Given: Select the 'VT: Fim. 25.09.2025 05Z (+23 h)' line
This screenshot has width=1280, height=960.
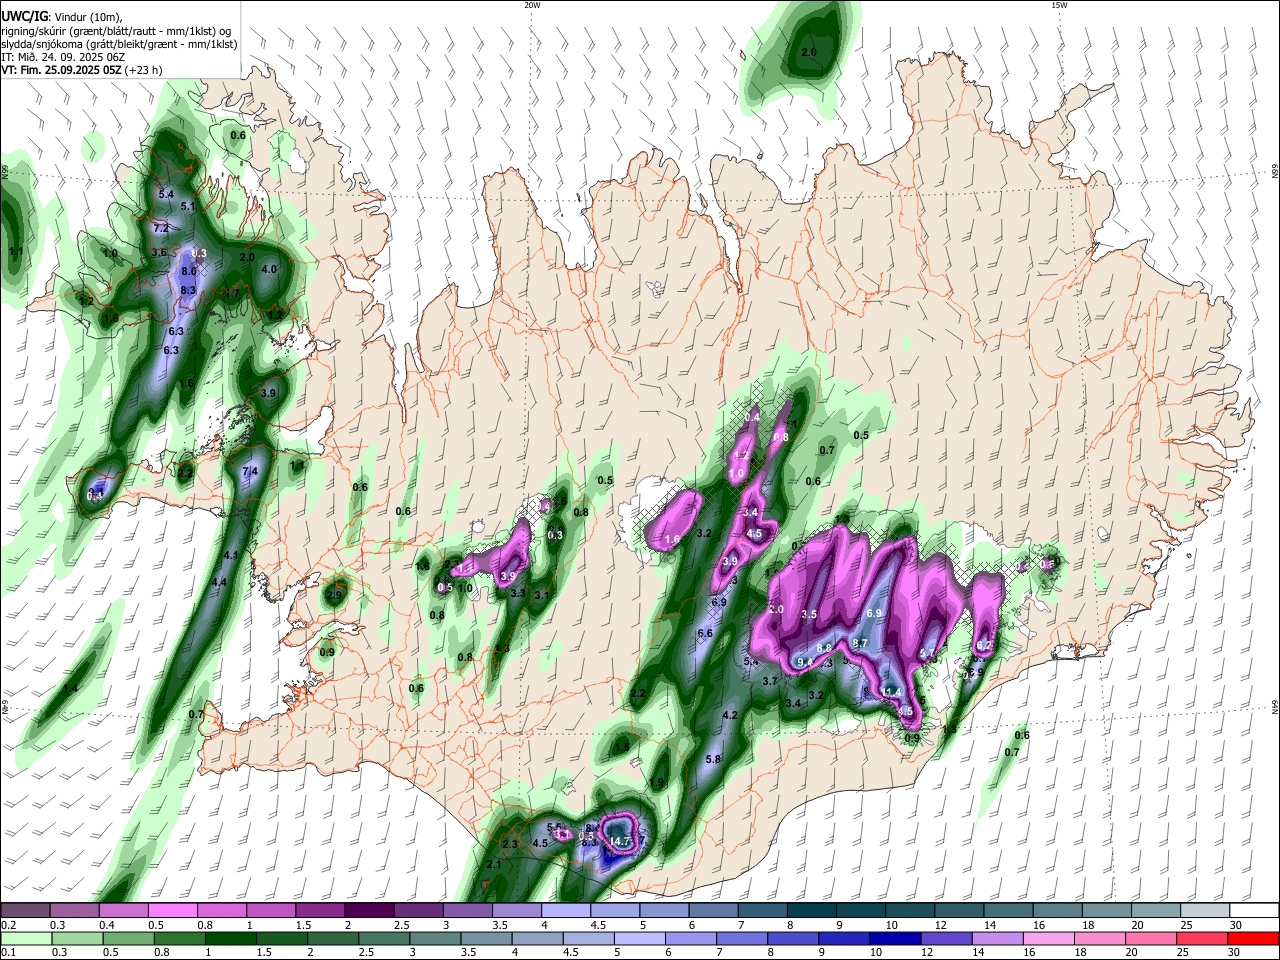Looking at the screenshot, I should tap(82, 70).
